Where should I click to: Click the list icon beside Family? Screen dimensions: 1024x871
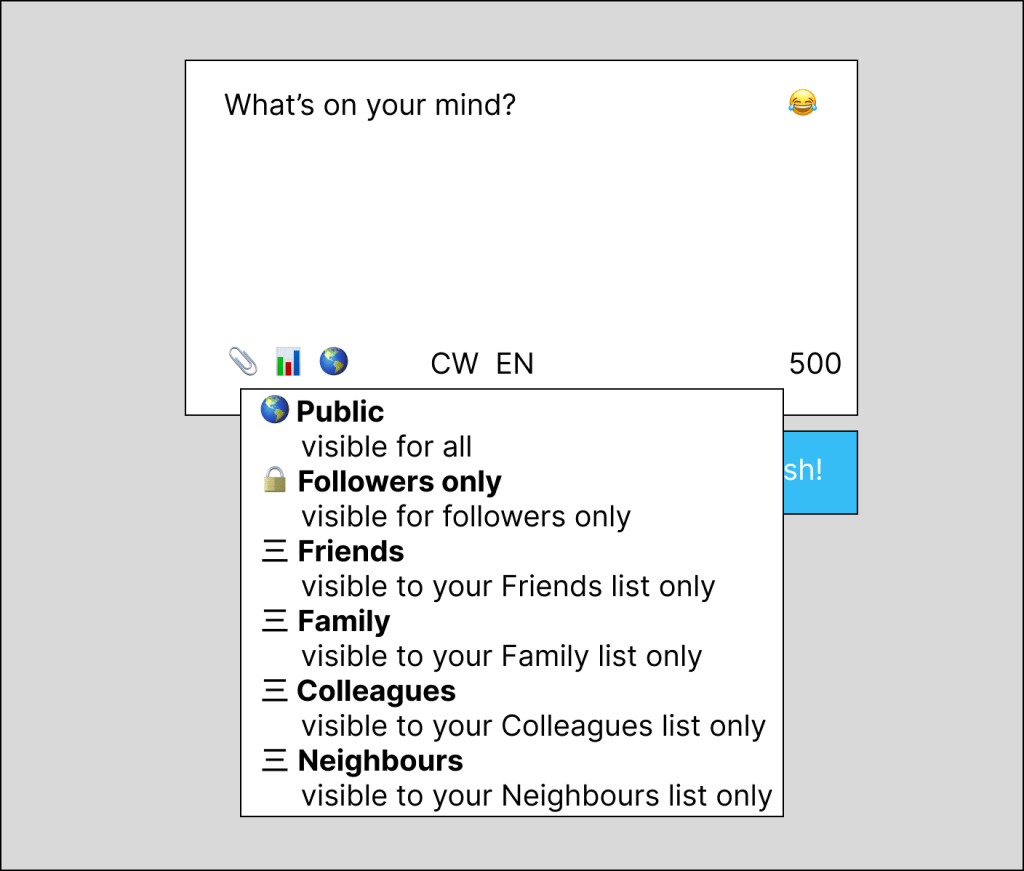pyautogui.click(x=274, y=622)
